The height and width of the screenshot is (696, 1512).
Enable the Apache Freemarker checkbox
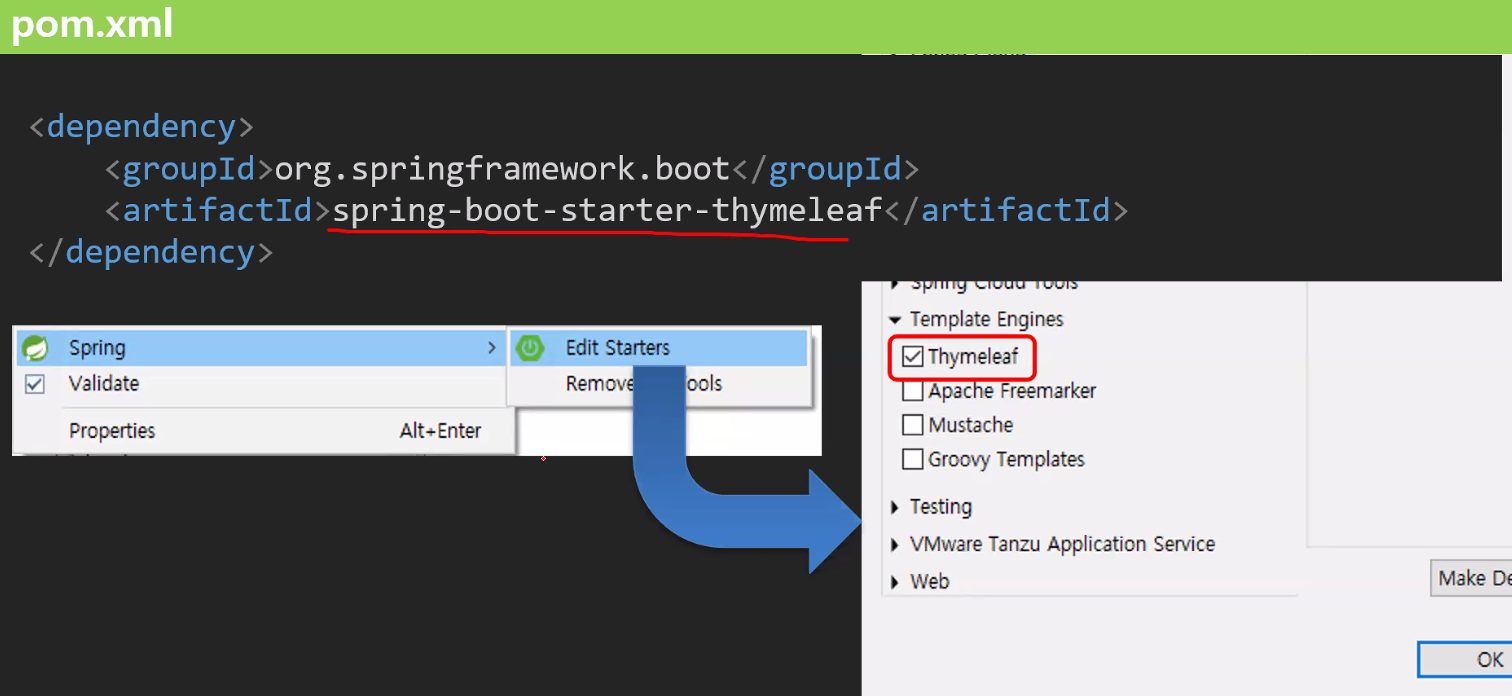click(912, 391)
